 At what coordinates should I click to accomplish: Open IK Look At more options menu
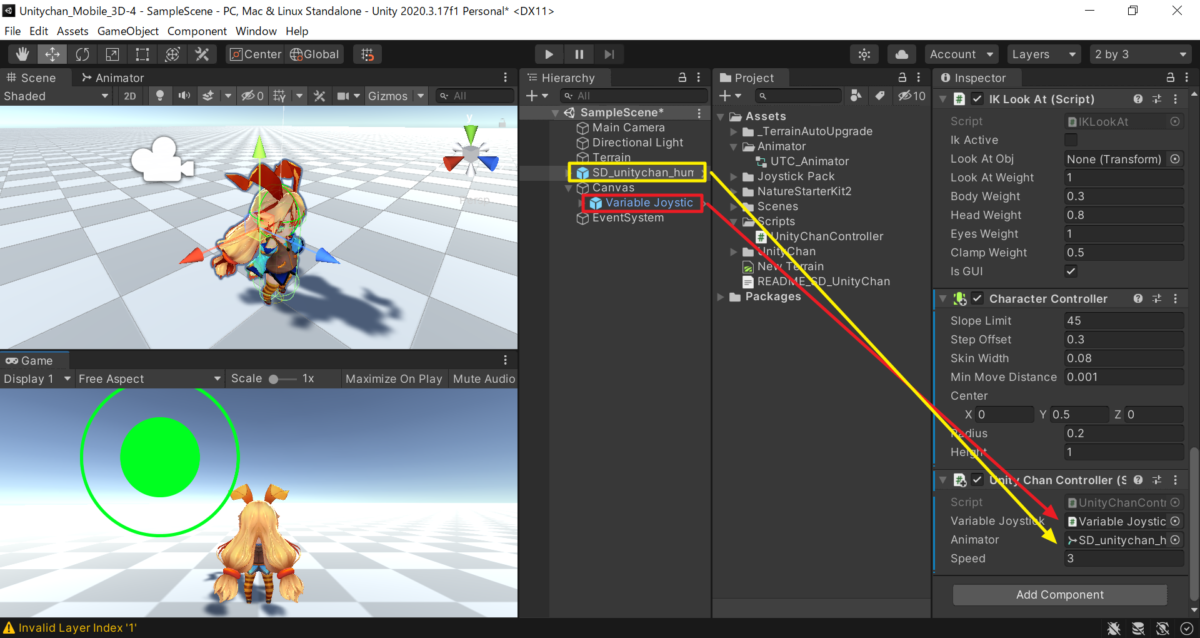(x=1176, y=99)
